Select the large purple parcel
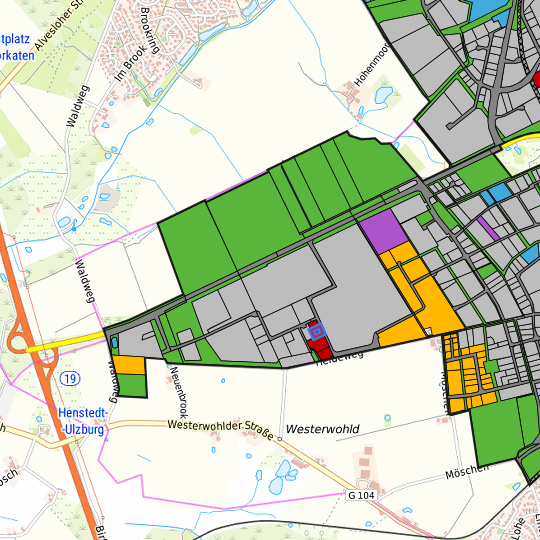 383,231
